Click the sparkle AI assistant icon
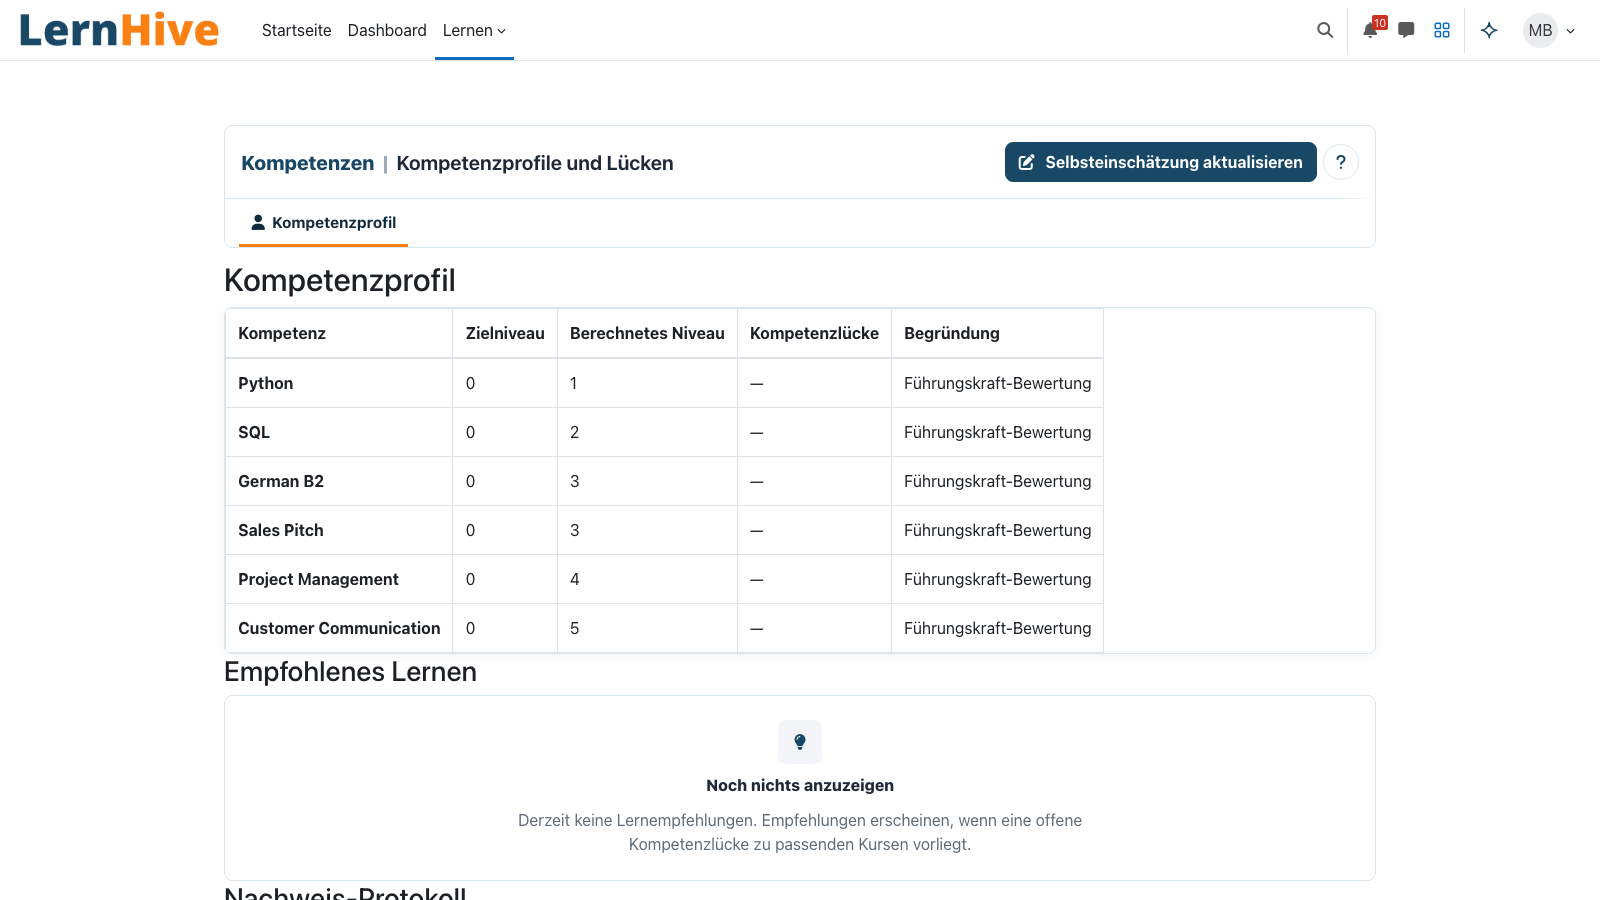This screenshot has height=900, width=1600. coord(1489,30)
